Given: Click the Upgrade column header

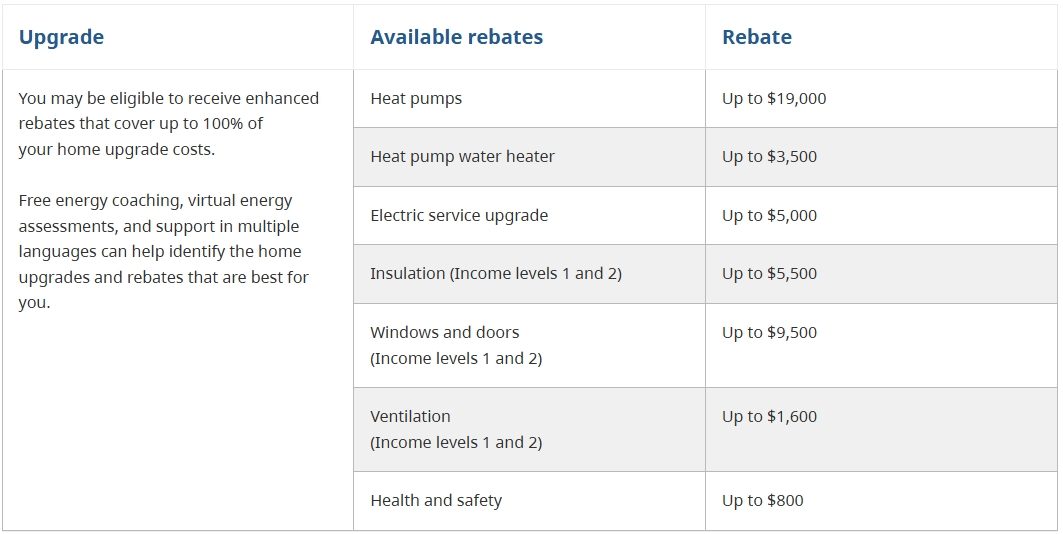Looking at the screenshot, I should [x=61, y=37].
